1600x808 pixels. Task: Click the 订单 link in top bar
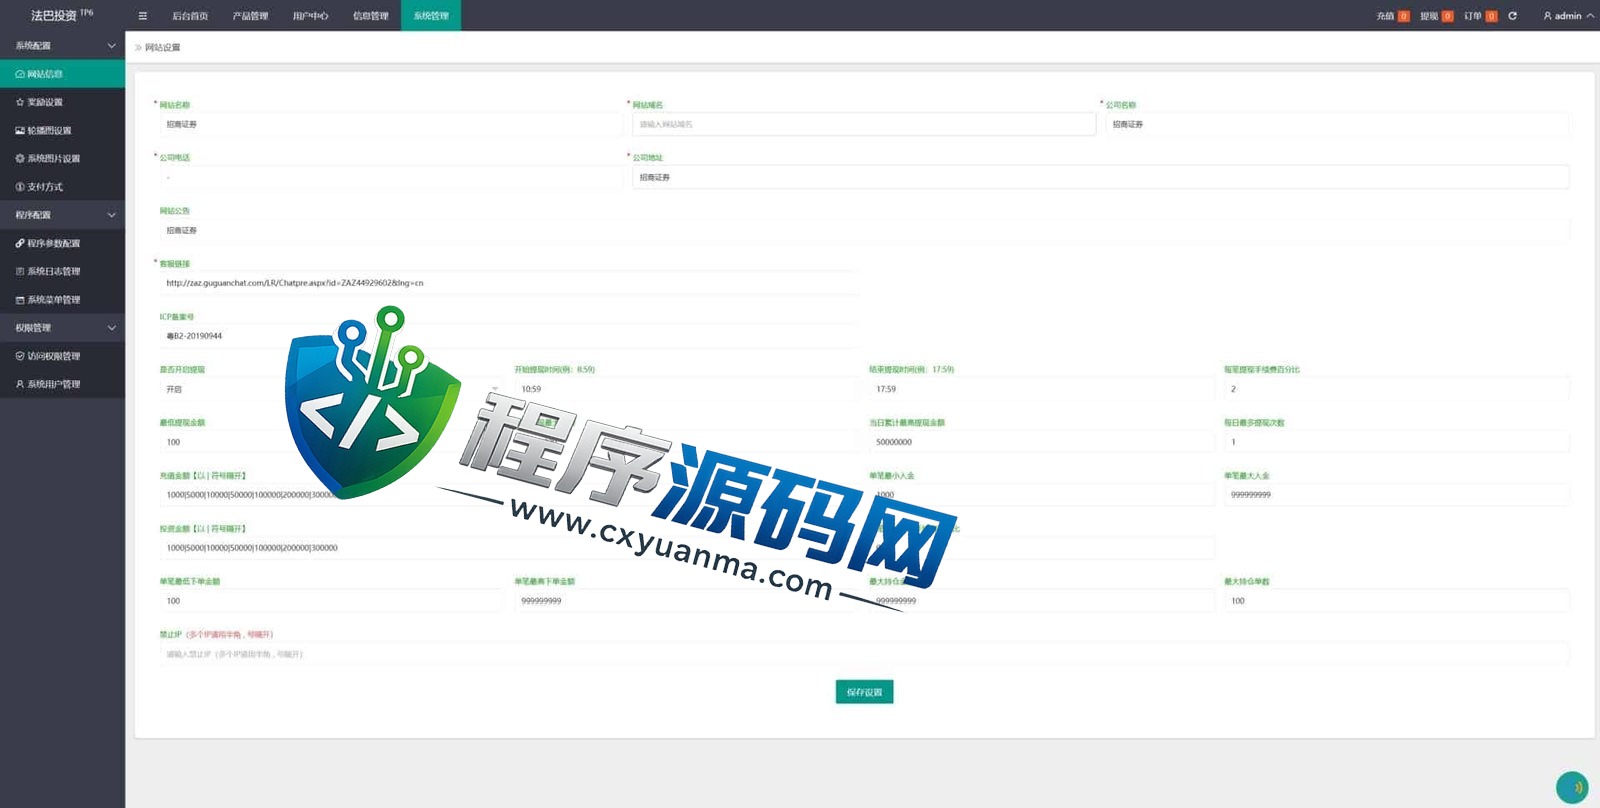click(1473, 16)
